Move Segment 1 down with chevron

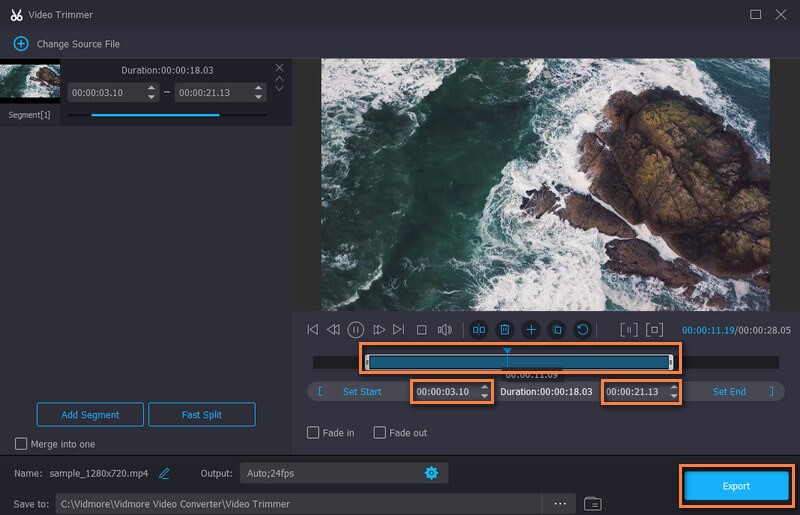point(279,89)
